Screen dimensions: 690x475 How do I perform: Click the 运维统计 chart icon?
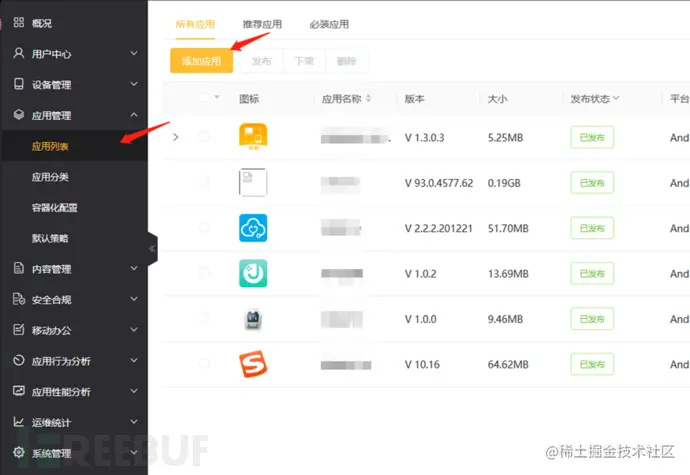[x=18, y=422]
